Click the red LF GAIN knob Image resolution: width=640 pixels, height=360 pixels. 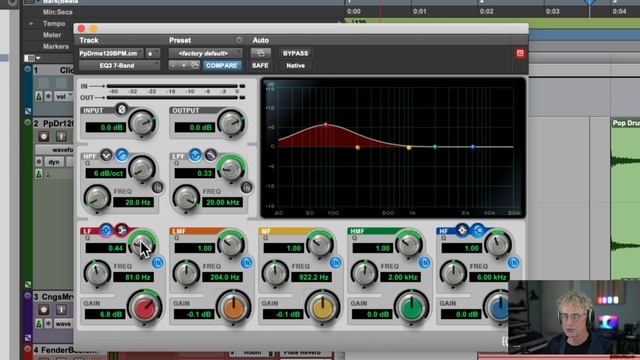144,308
